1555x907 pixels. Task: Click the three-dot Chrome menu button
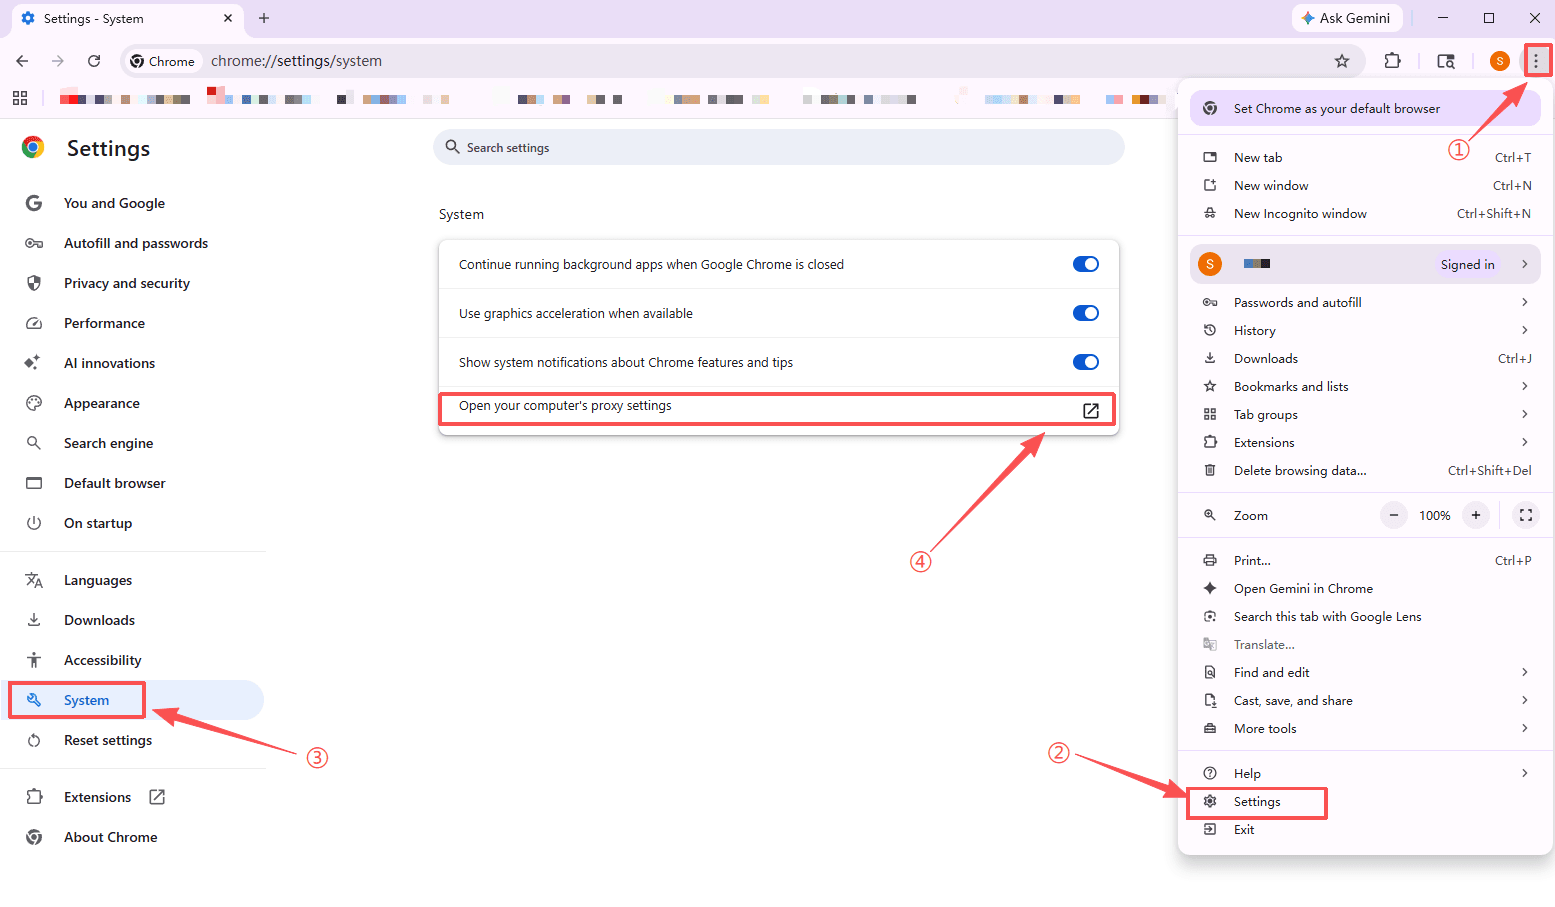[x=1536, y=61]
